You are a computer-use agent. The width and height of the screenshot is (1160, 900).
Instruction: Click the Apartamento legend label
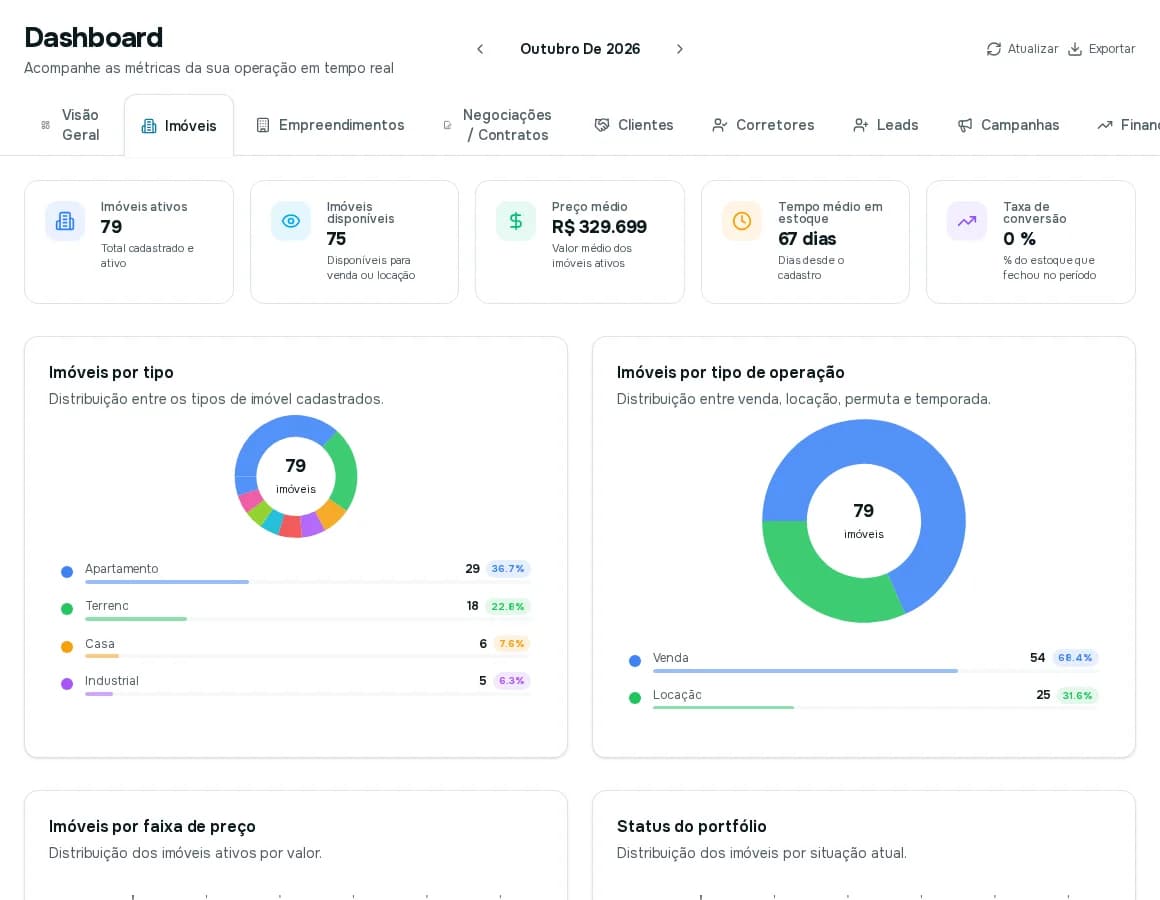point(121,569)
